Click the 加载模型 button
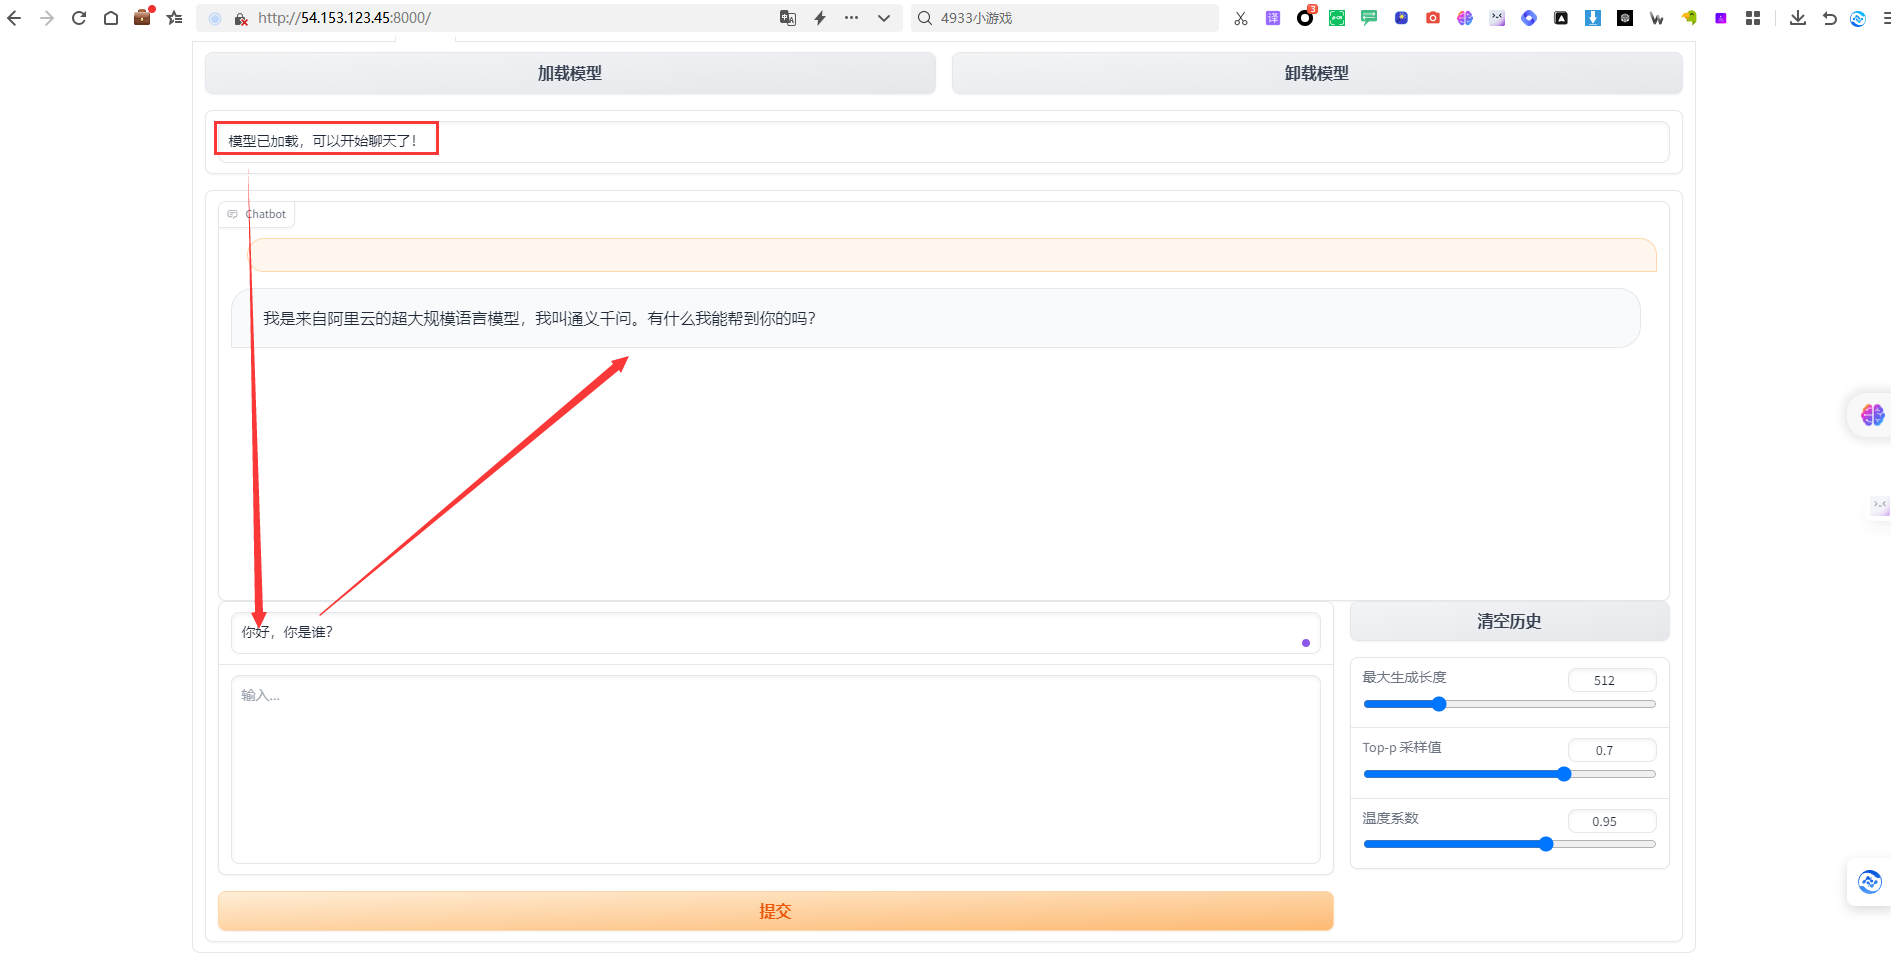The width and height of the screenshot is (1891, 960). (570, 73)
